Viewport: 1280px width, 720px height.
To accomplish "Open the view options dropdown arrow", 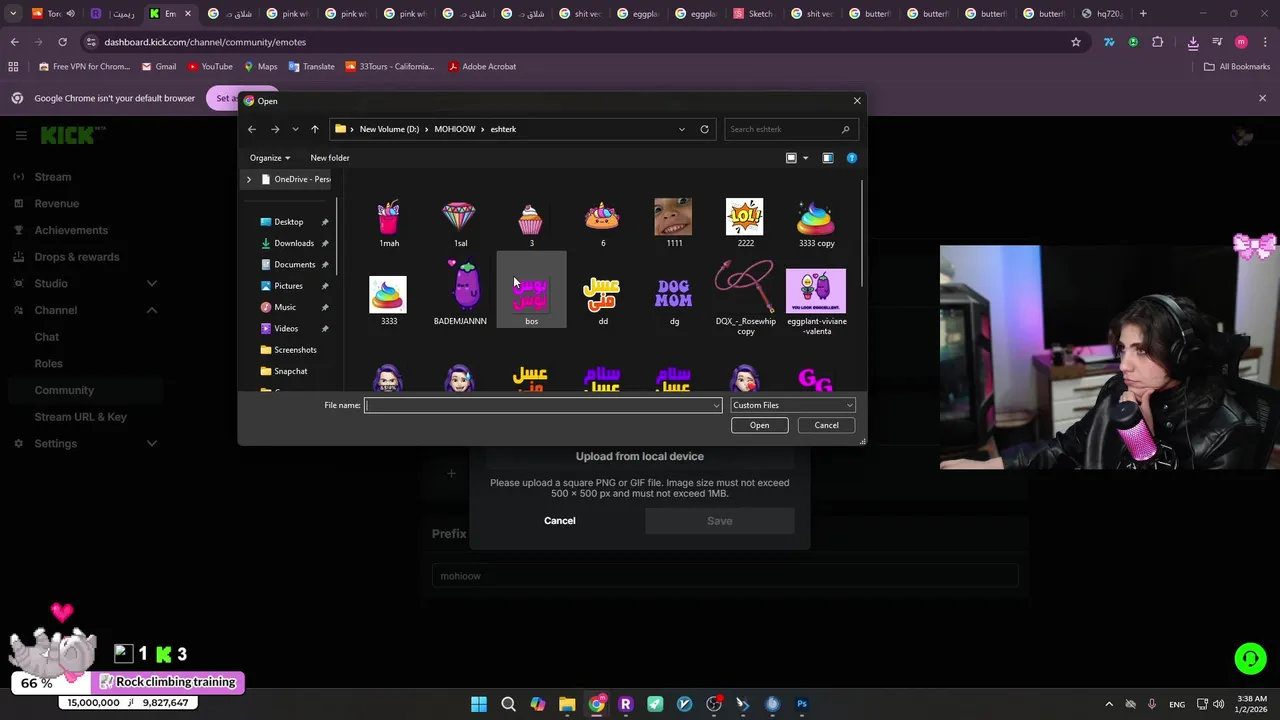I will [x=805, y=158].
